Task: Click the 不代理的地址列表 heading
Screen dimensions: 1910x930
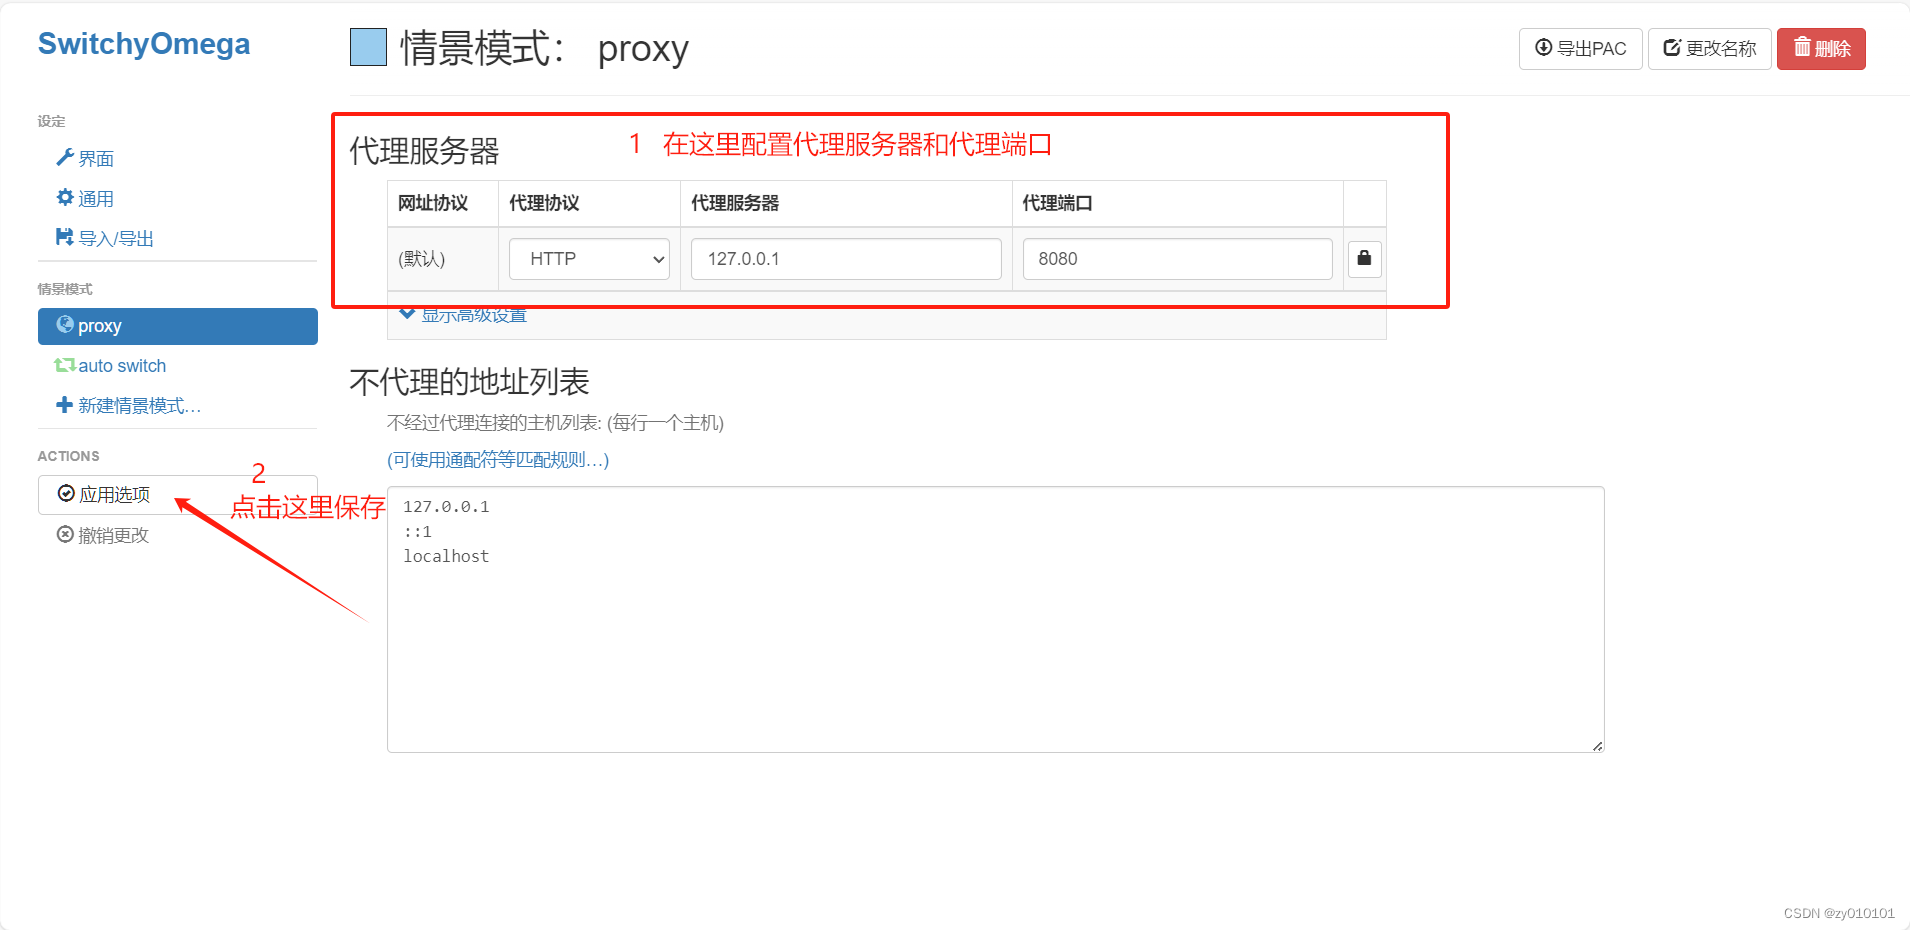Action: click(x=469, y=382)
